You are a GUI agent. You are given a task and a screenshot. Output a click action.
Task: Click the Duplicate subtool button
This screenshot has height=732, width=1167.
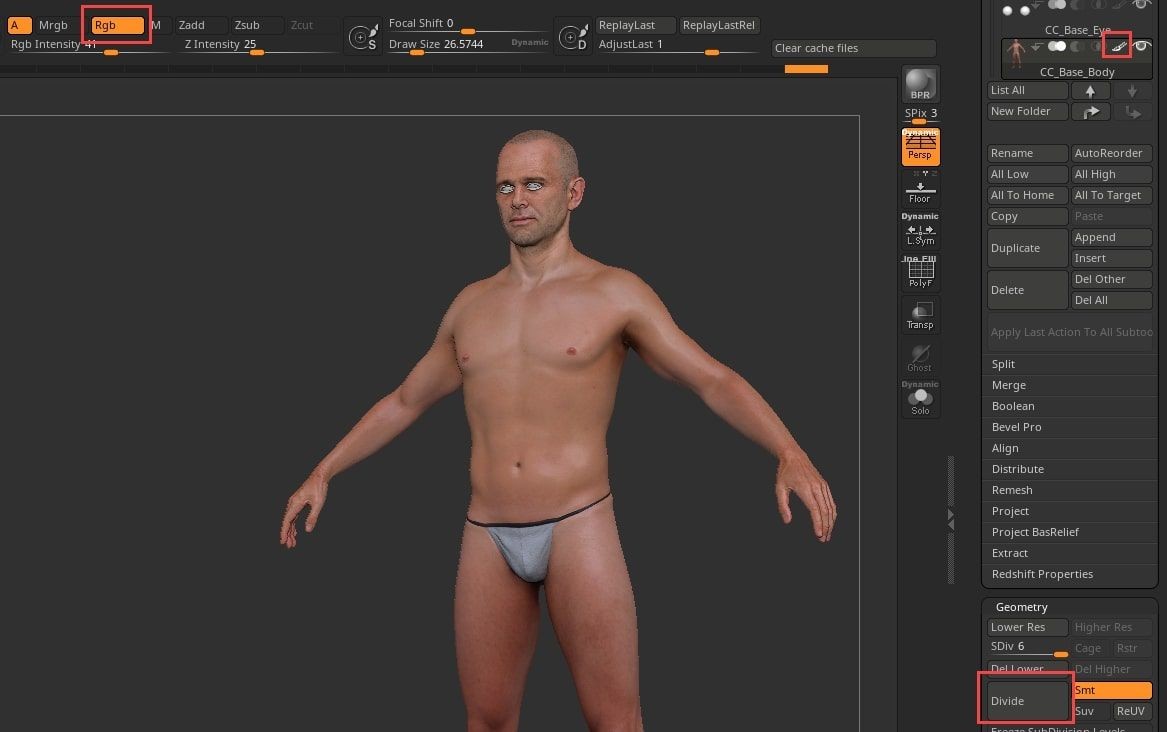1027,248
